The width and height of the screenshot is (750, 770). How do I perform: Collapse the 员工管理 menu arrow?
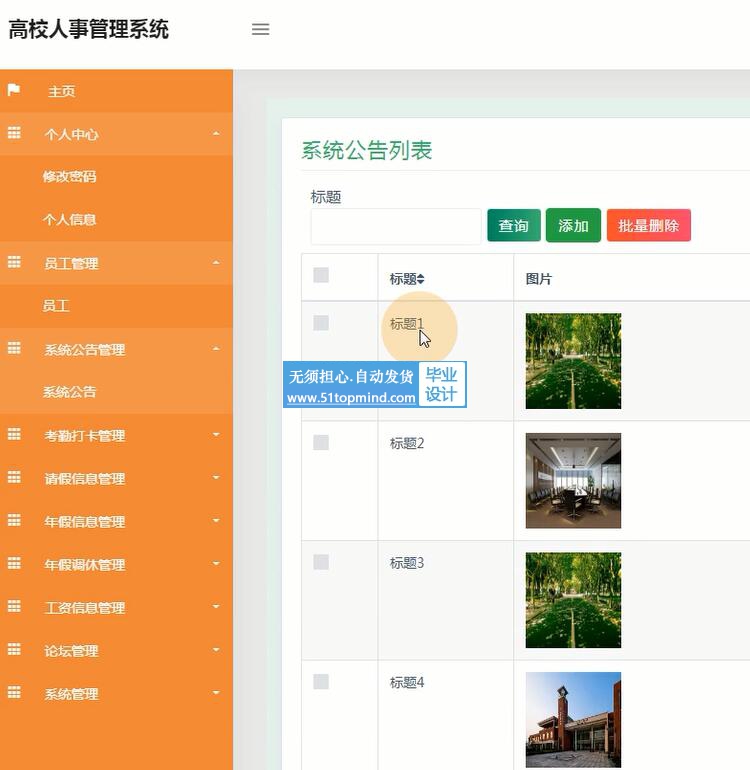(x=216, y=263)
